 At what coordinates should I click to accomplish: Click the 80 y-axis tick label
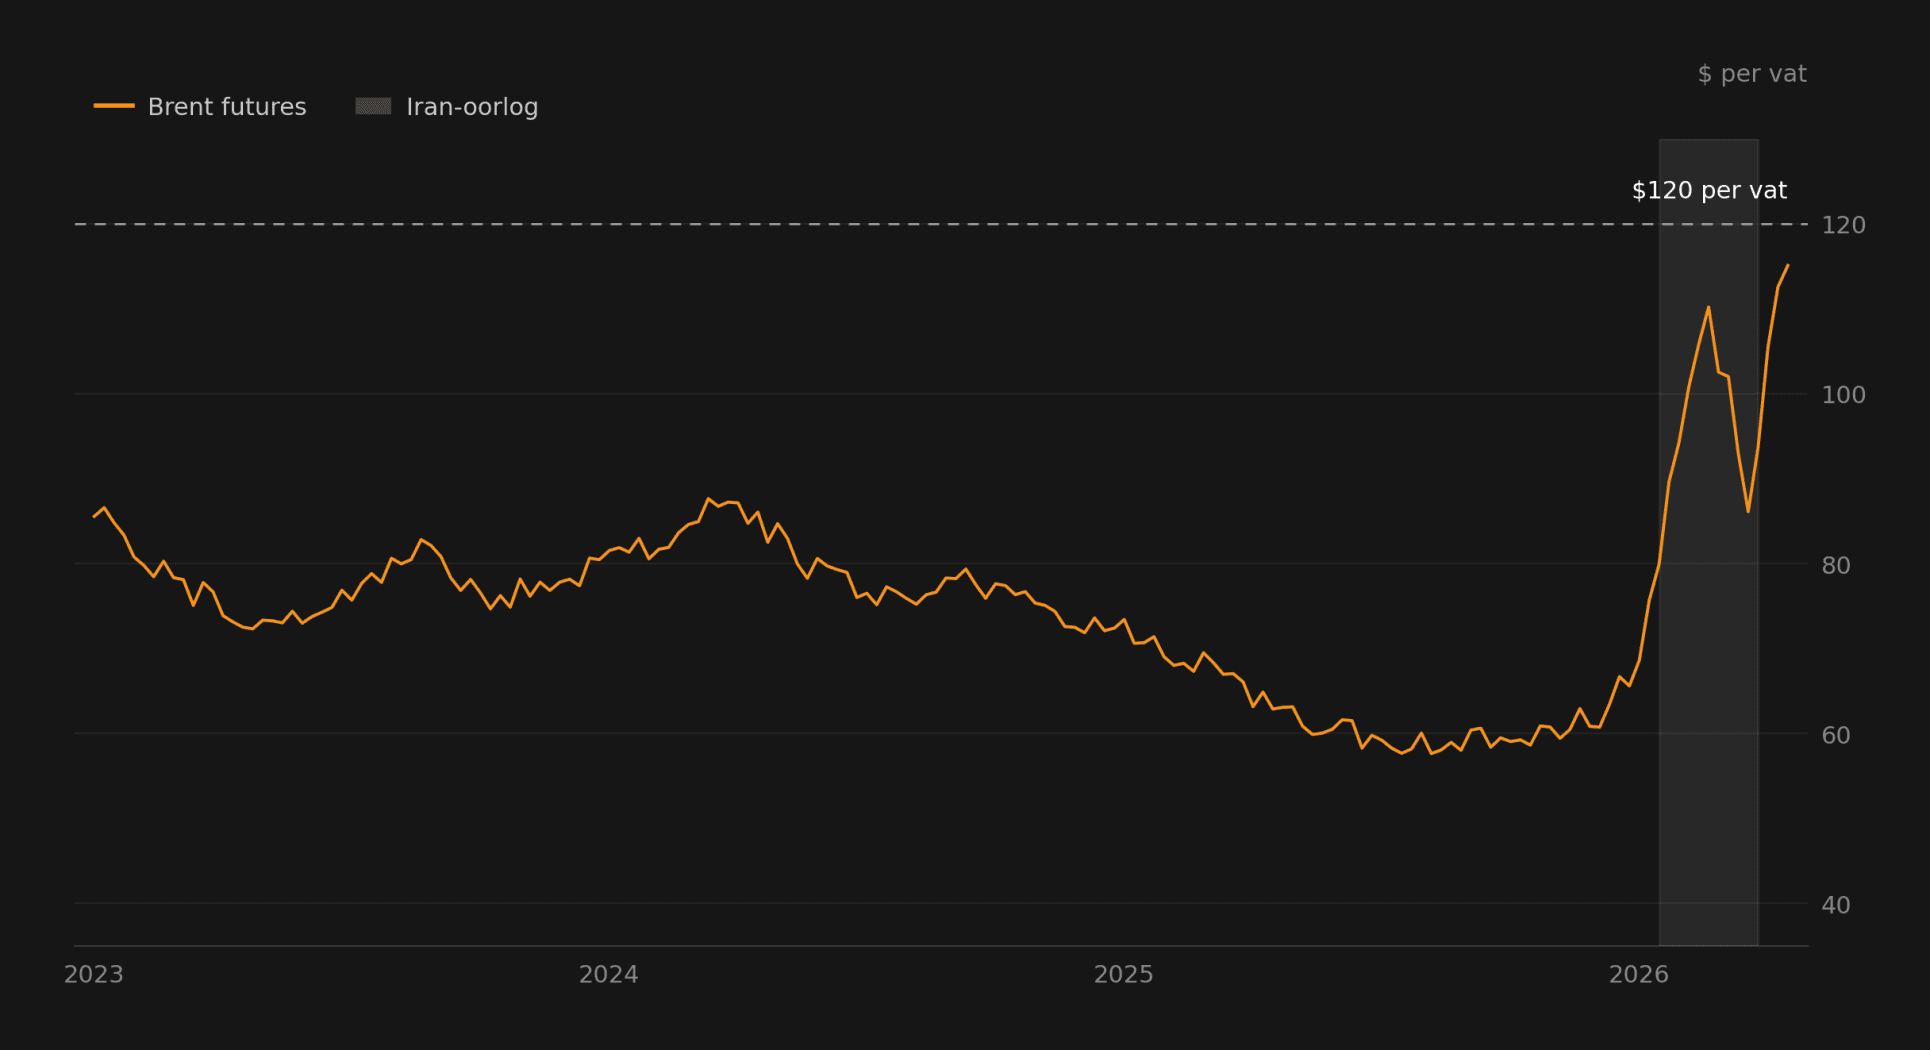coord(1835,566)
